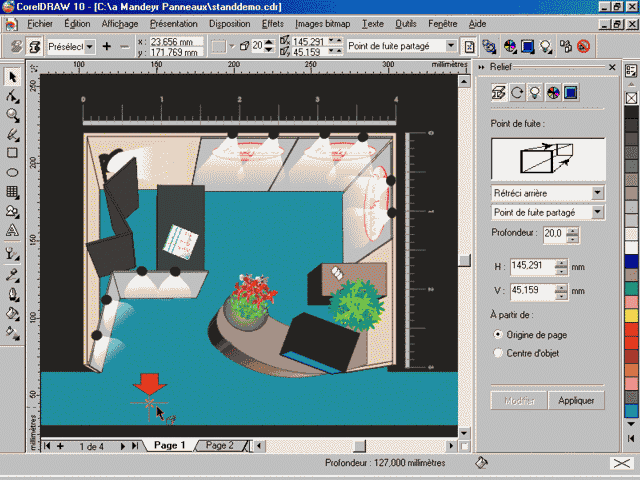Open the Présélections dropdown in property bar
This screenshot has height=480, width=640.
pyautogui.click(x=90, y=46)
